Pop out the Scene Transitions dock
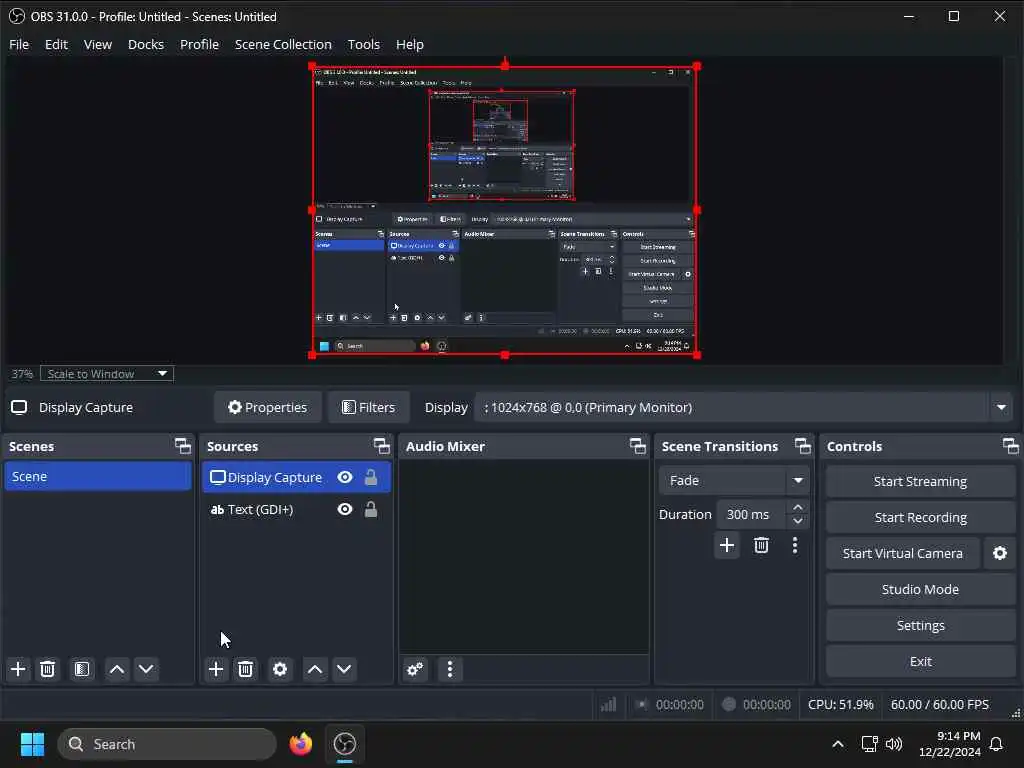 803,446
